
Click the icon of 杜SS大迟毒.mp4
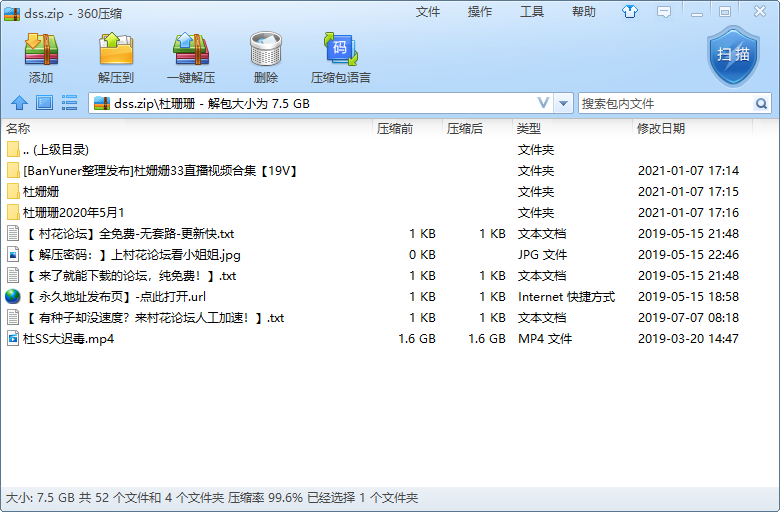point(13,338)
